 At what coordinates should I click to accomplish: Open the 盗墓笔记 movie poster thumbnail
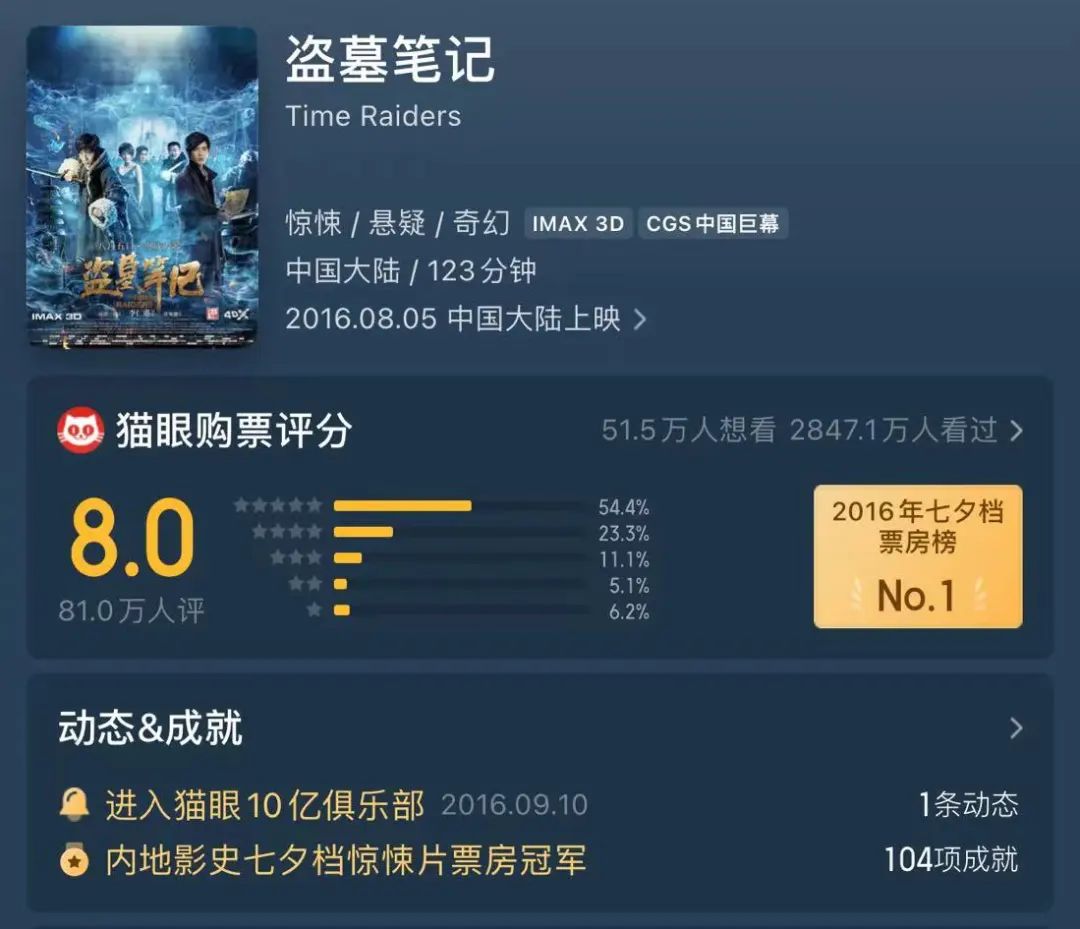(142, 186)
